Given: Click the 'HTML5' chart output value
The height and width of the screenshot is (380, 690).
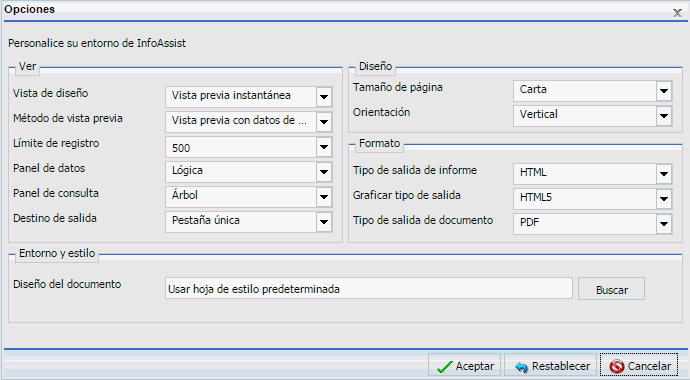Looking at the screenshot, I should pyautogui.click(x=585, y=199).
